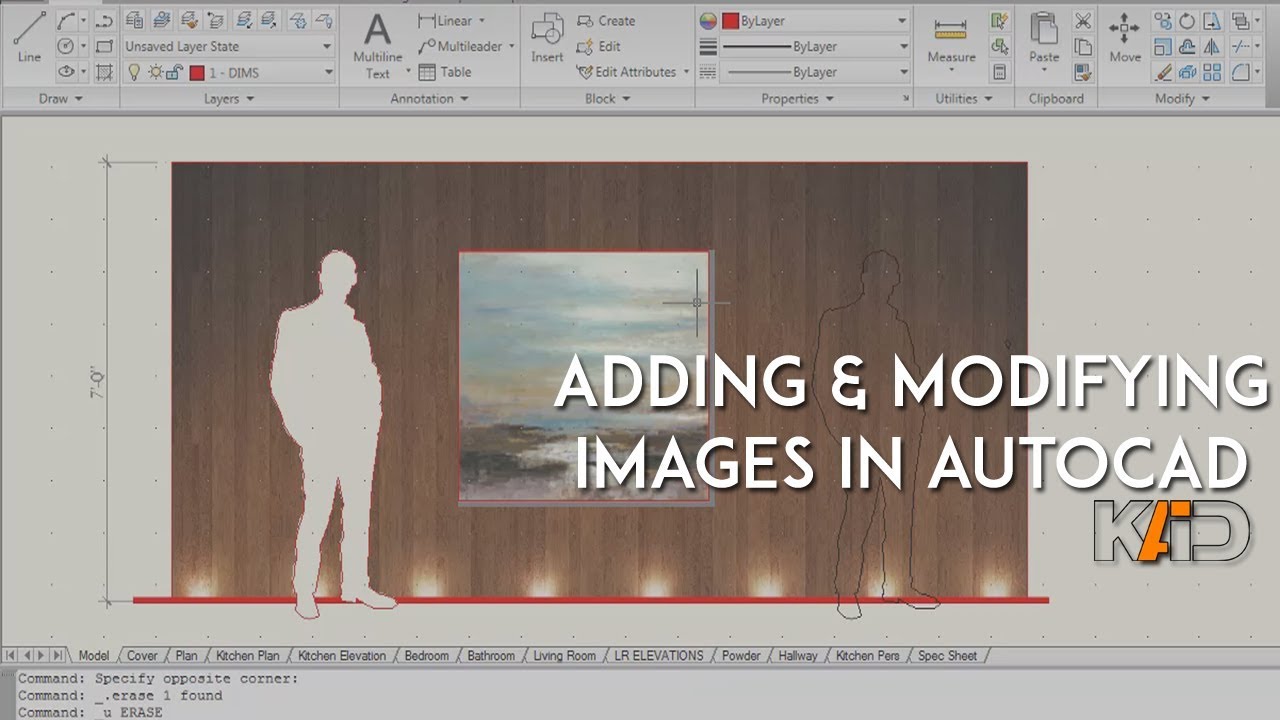Toggle the layer on/off lightbulb icon
This screenshot has width=1280, height=720.
pyautogui.click(x=135, y=72)
